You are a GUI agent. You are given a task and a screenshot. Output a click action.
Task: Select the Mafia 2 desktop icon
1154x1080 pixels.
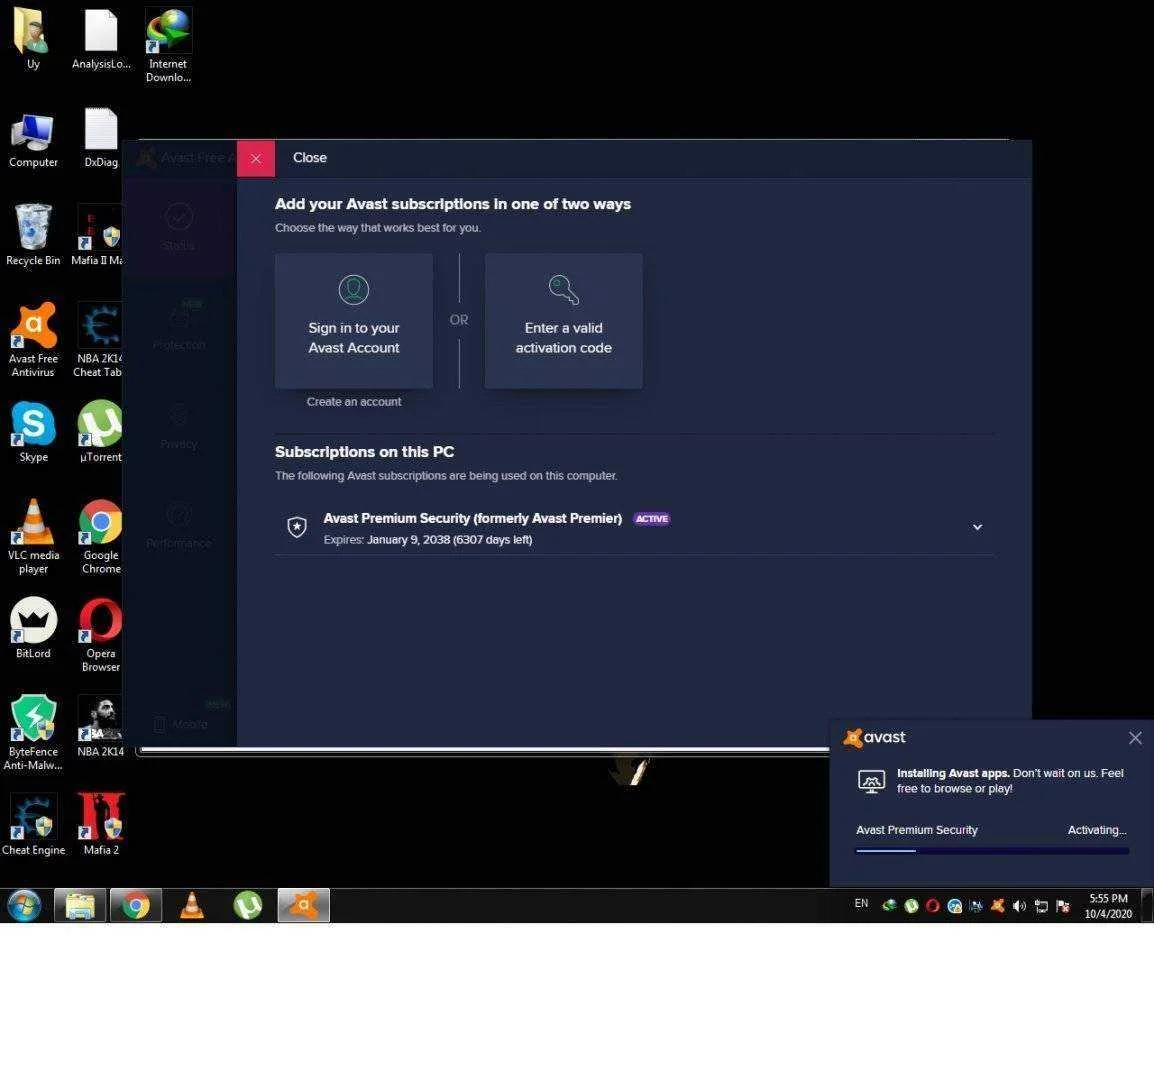click(x=101, y=825)
